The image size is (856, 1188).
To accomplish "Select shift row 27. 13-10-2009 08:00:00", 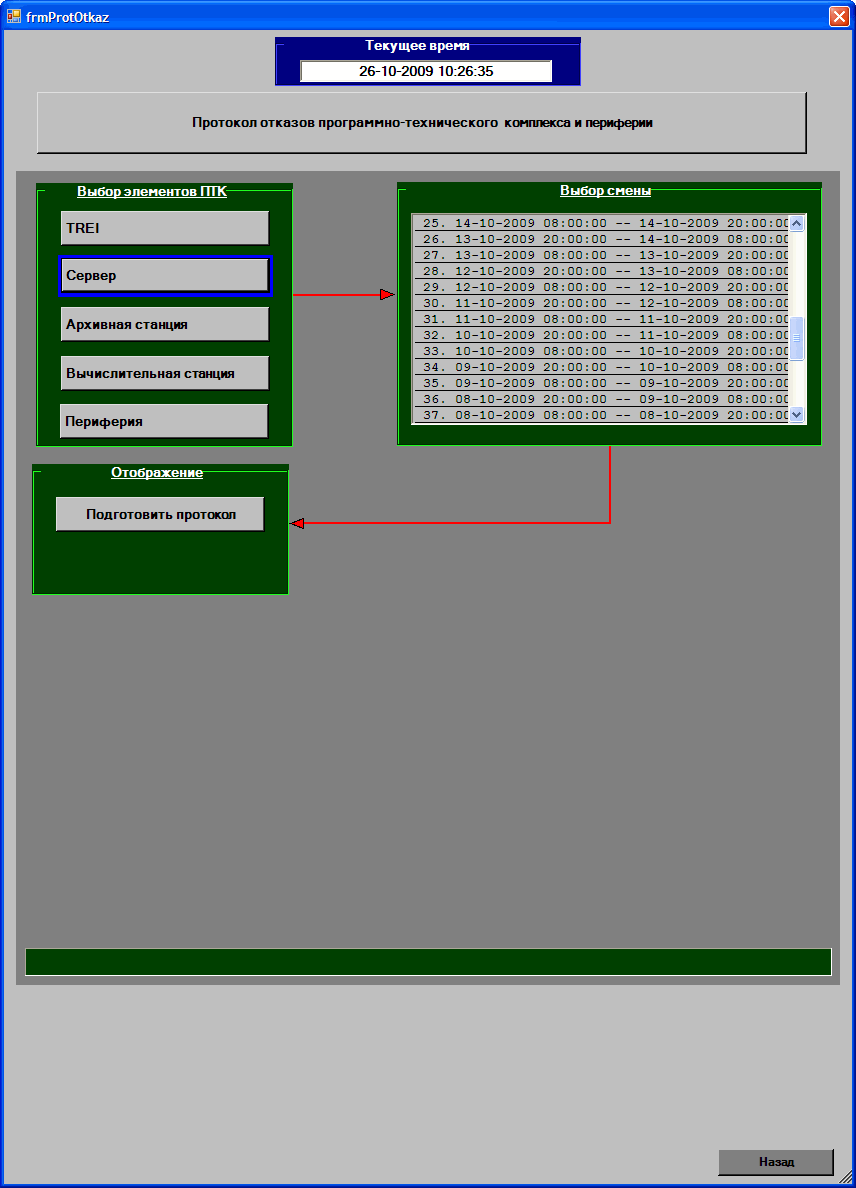I will [x=601, y=255].
